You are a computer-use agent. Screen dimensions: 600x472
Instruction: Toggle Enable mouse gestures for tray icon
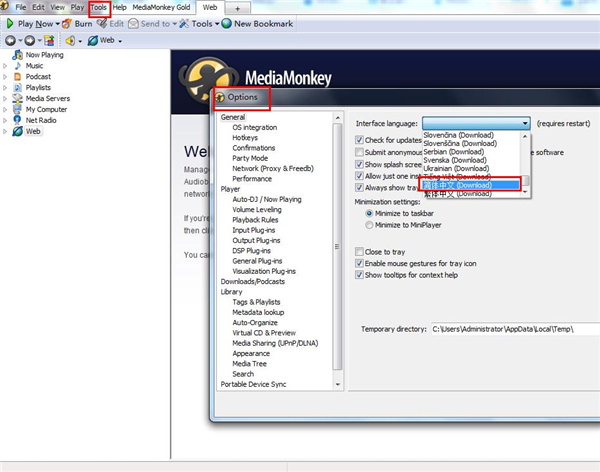pos(359,263)
